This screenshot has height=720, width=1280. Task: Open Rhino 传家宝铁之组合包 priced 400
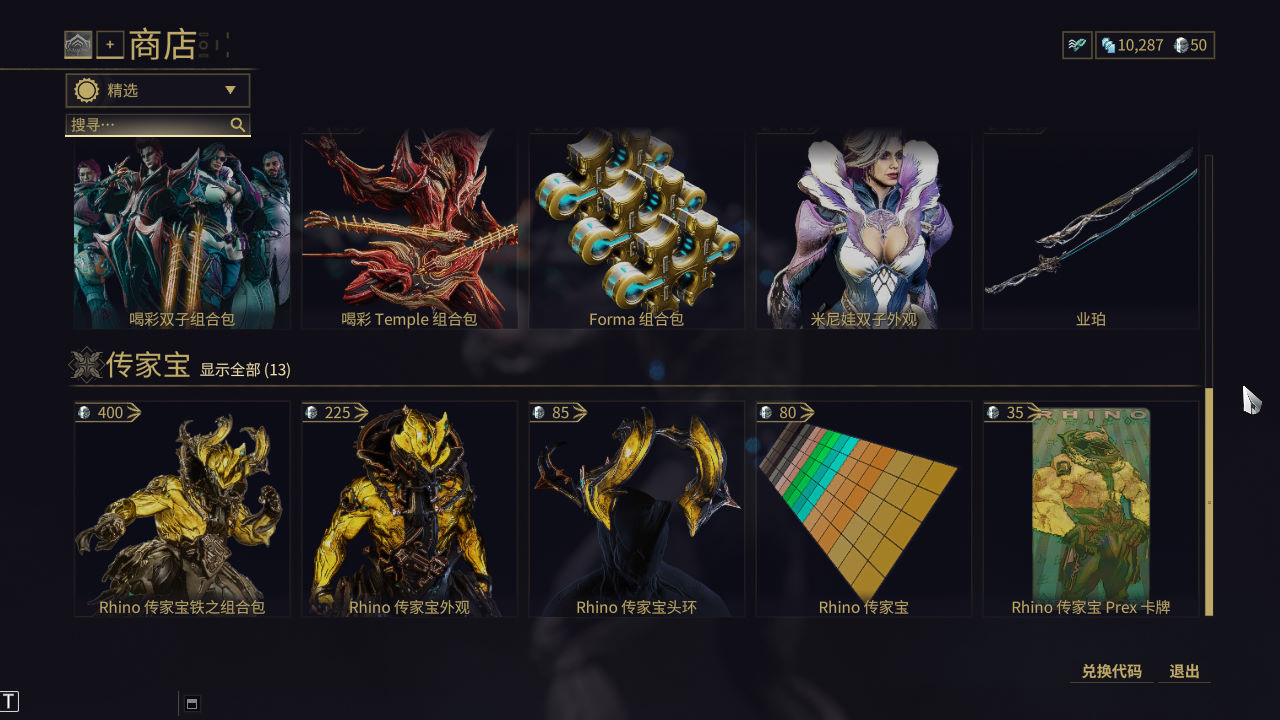pyautogui.click(x=182, y=509)
